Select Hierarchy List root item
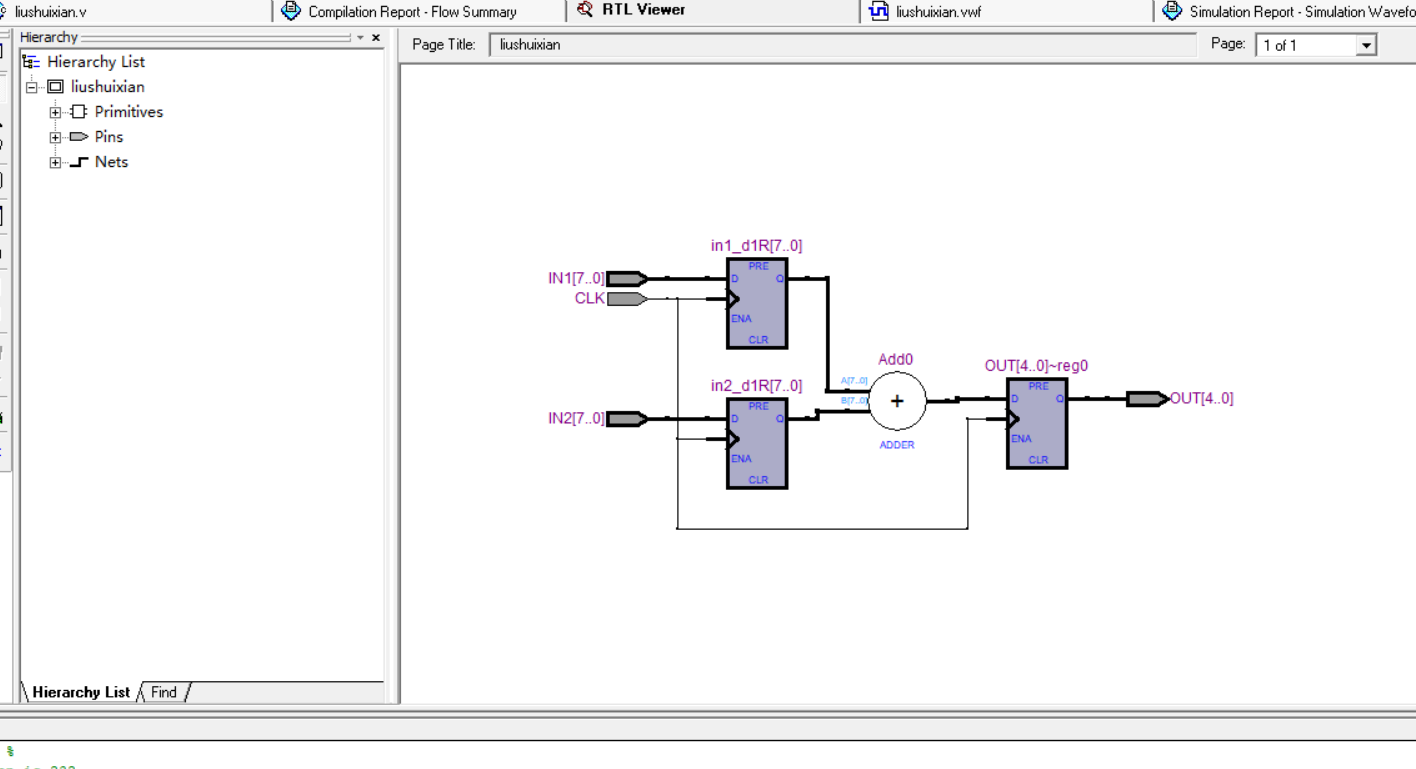Image resolution: width=1416 pixels, height=769 pixels. tap(96, 62)
